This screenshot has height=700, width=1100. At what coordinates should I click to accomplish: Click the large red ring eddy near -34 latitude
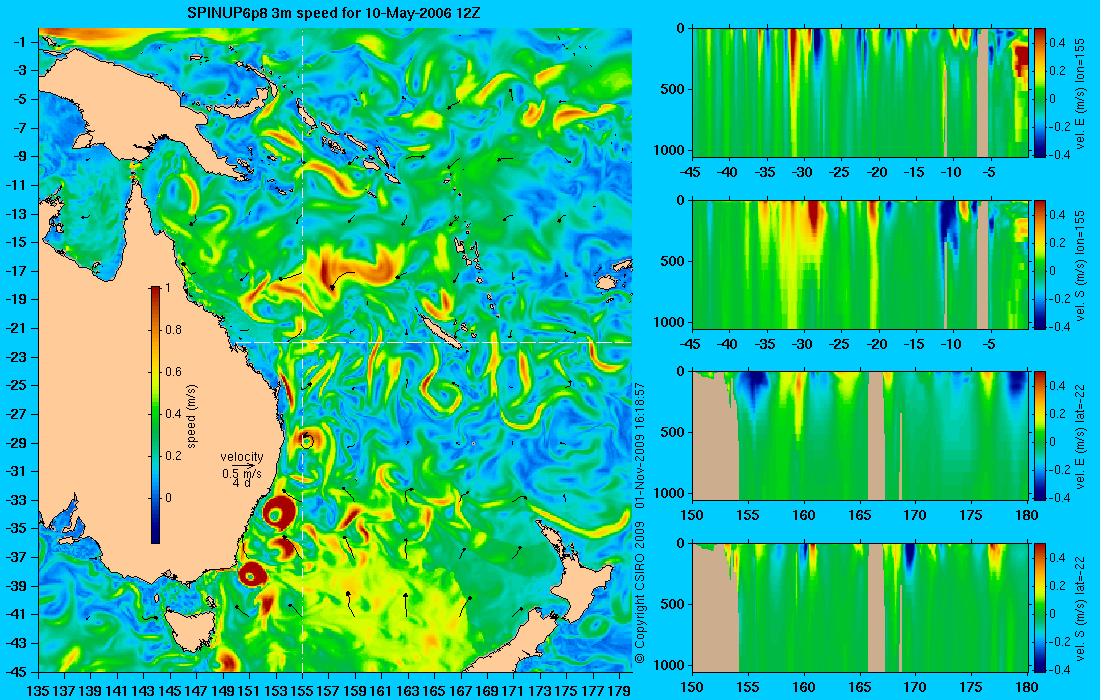point(279,515)
